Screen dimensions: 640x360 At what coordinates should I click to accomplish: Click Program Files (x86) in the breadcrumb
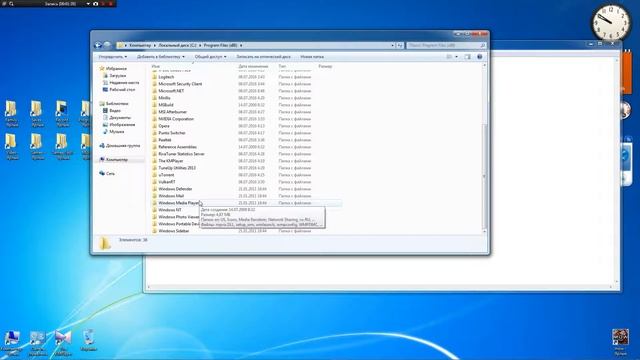(x=220, y=45)
